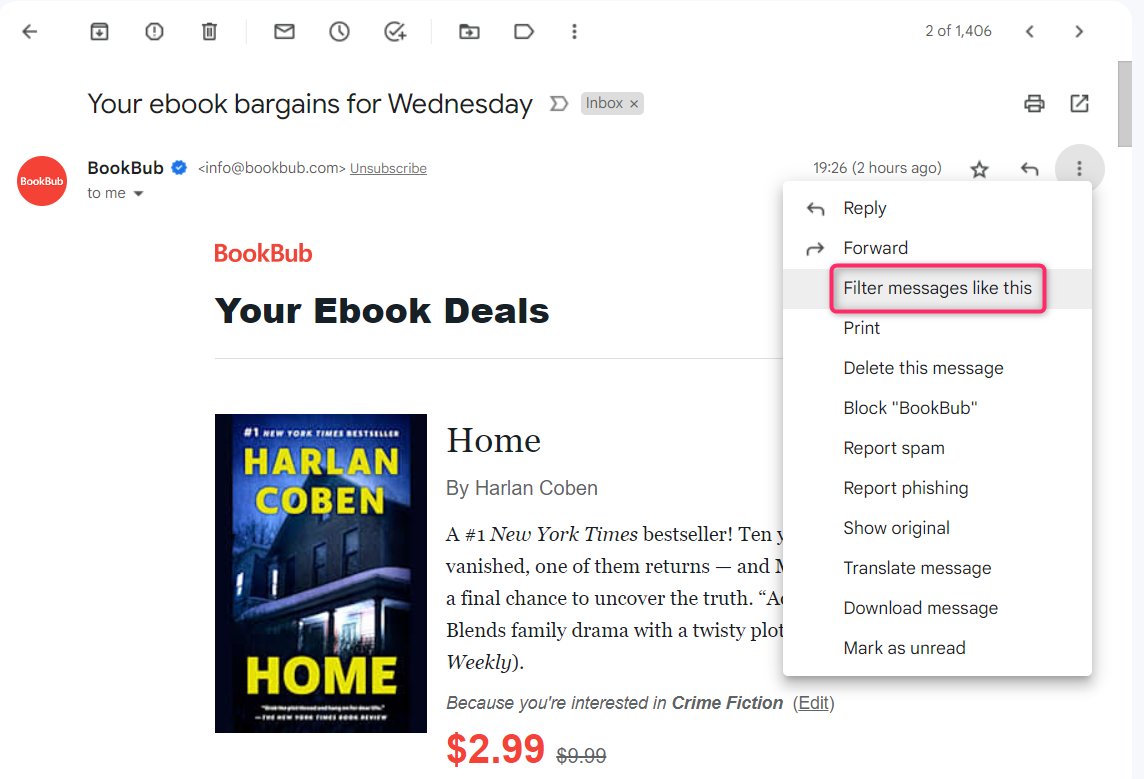Print the email using printer icon
1144x779 pixels.
[x=1035, y=103]
